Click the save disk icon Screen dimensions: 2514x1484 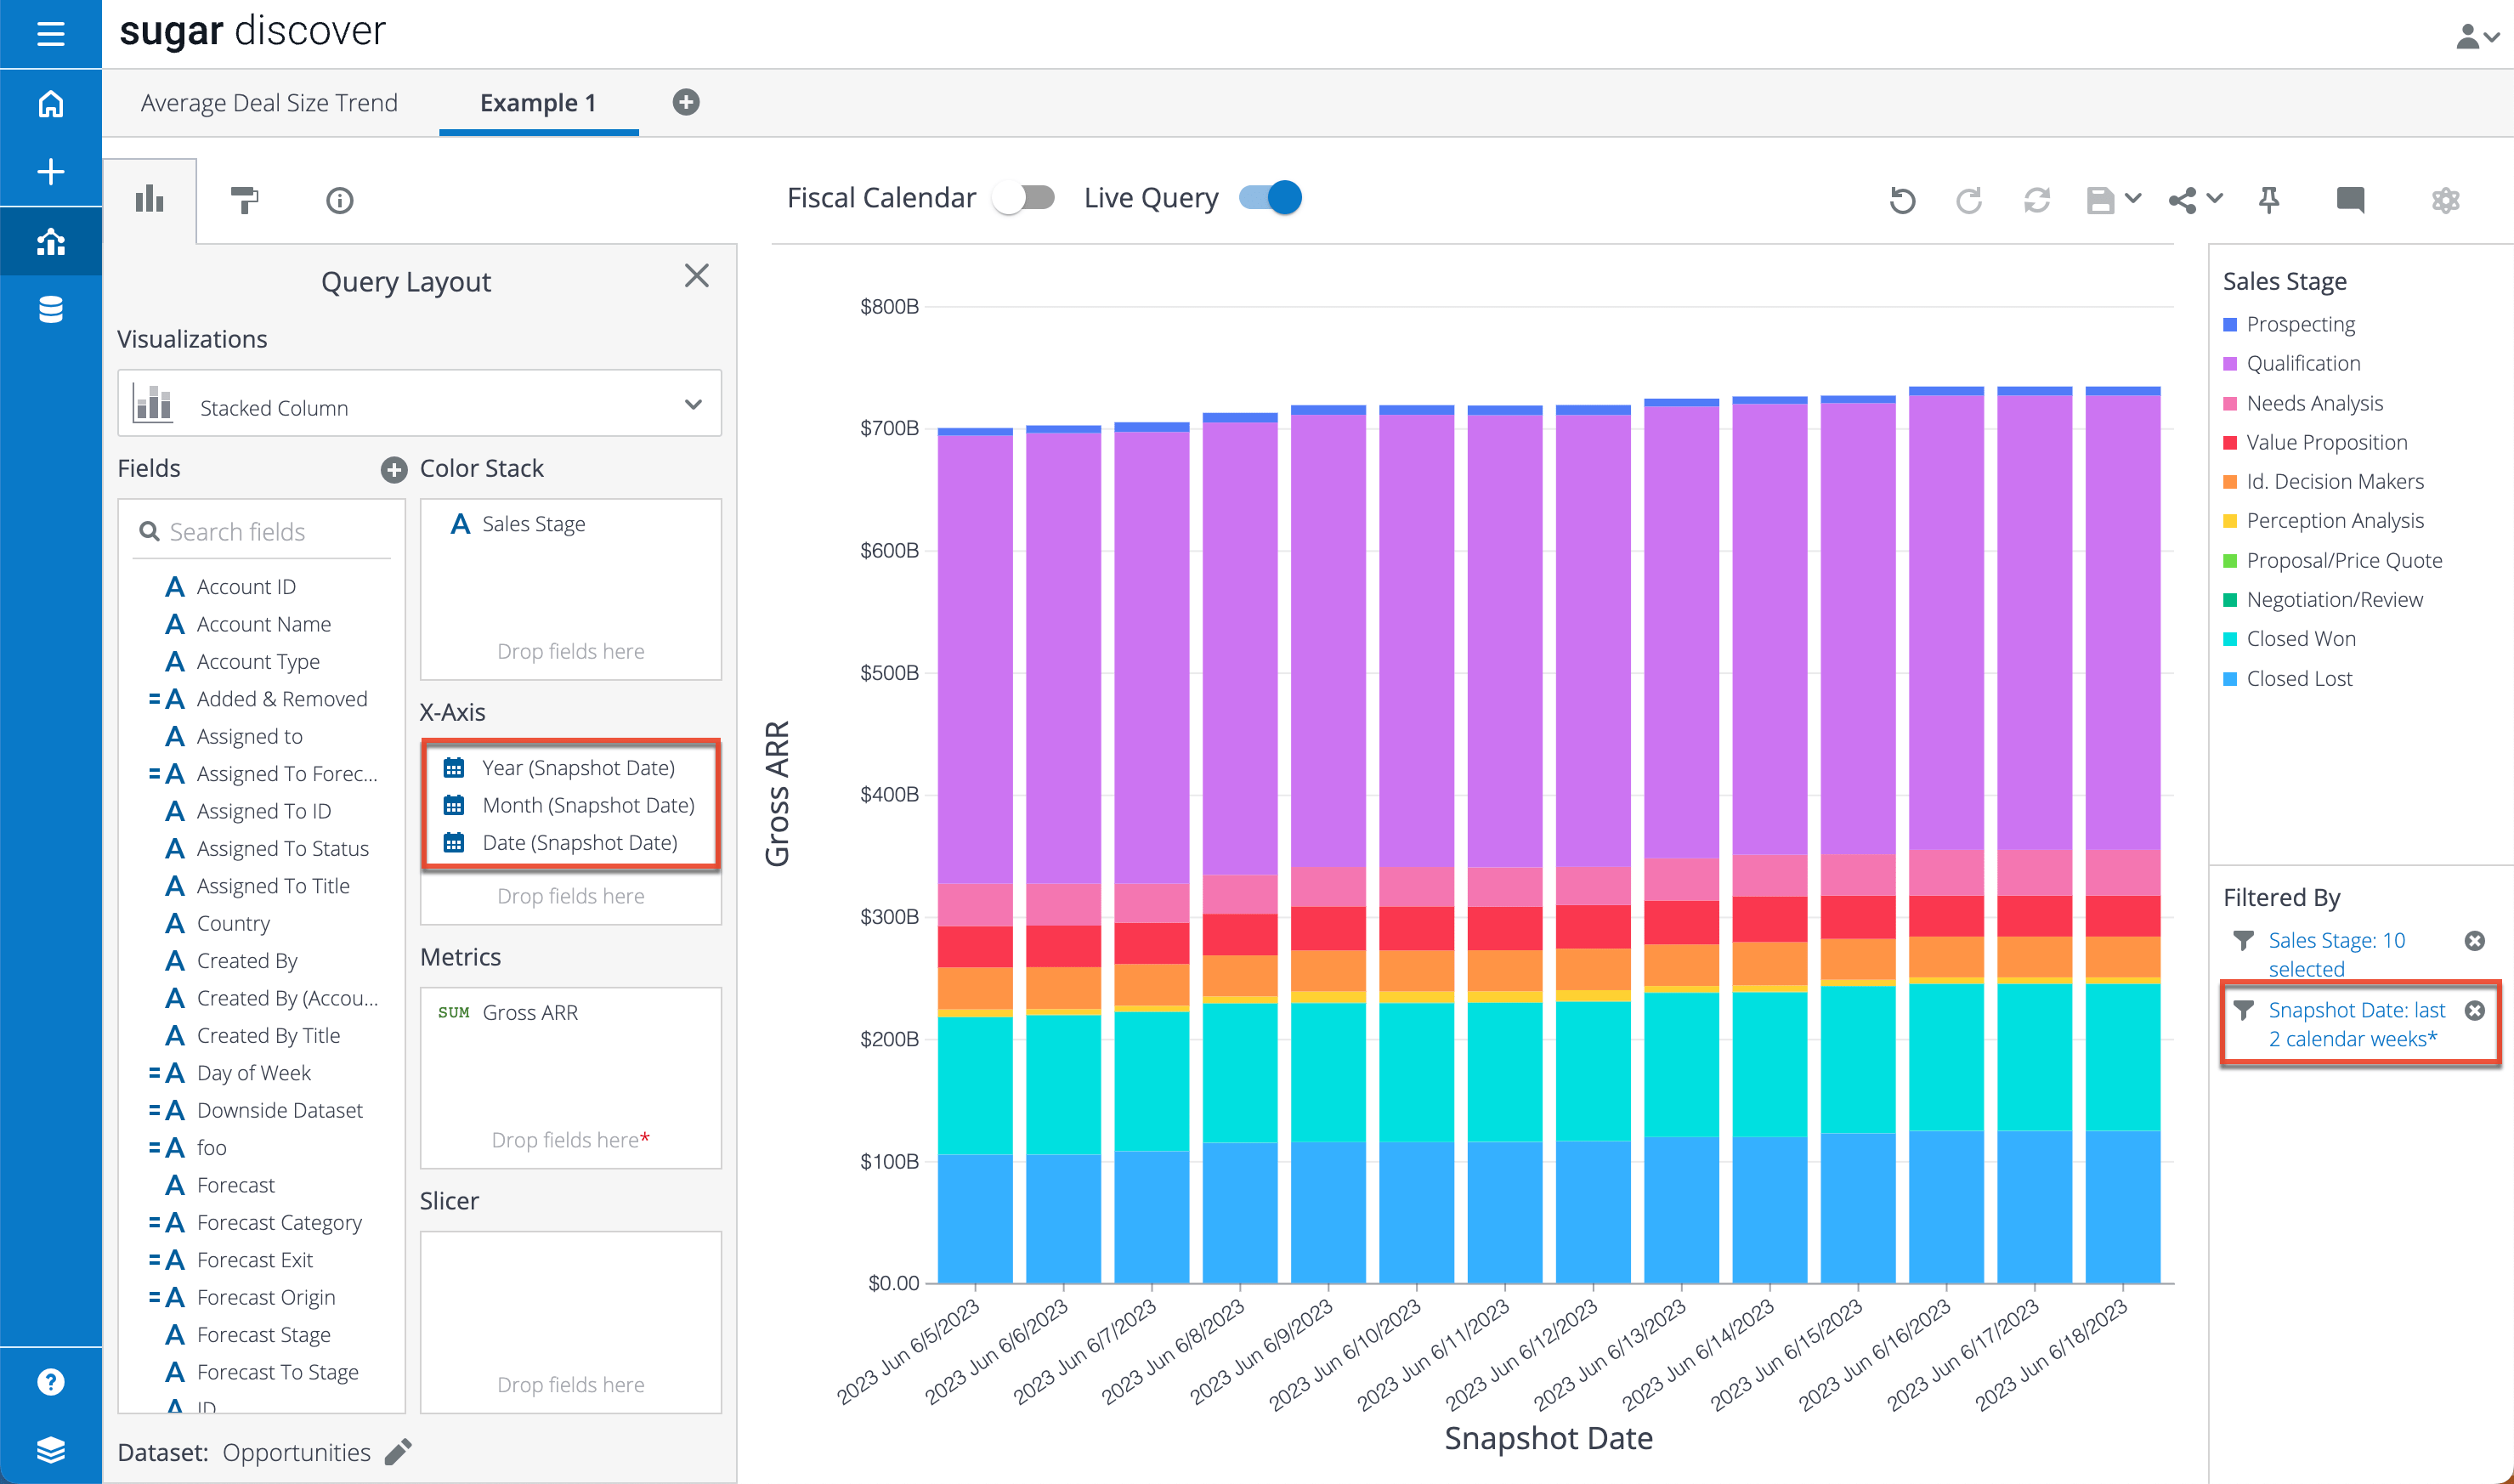(2100, 201)
